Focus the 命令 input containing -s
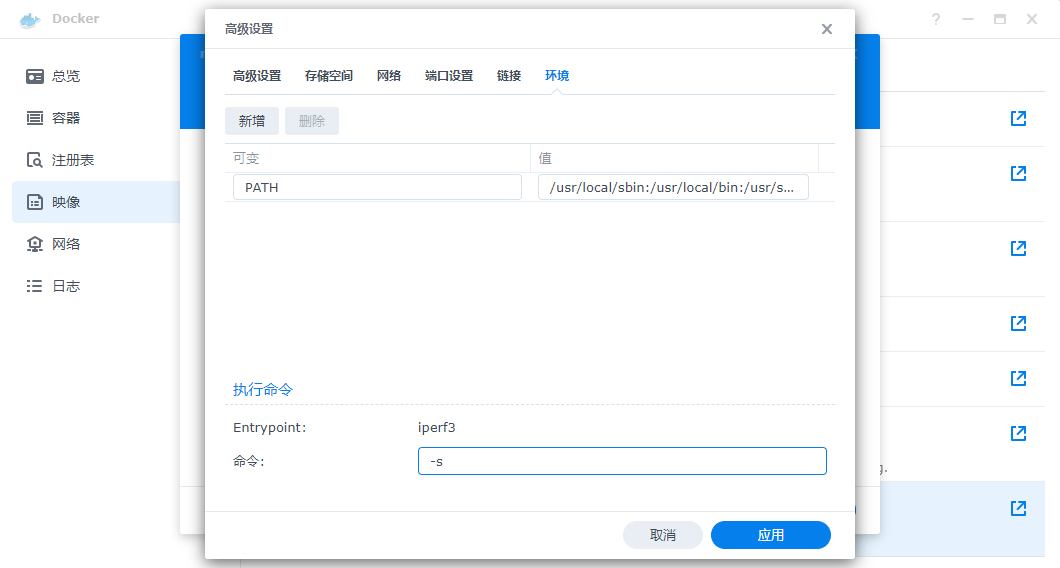Viewport: 1060px width, 568px height. click(622, 461)
